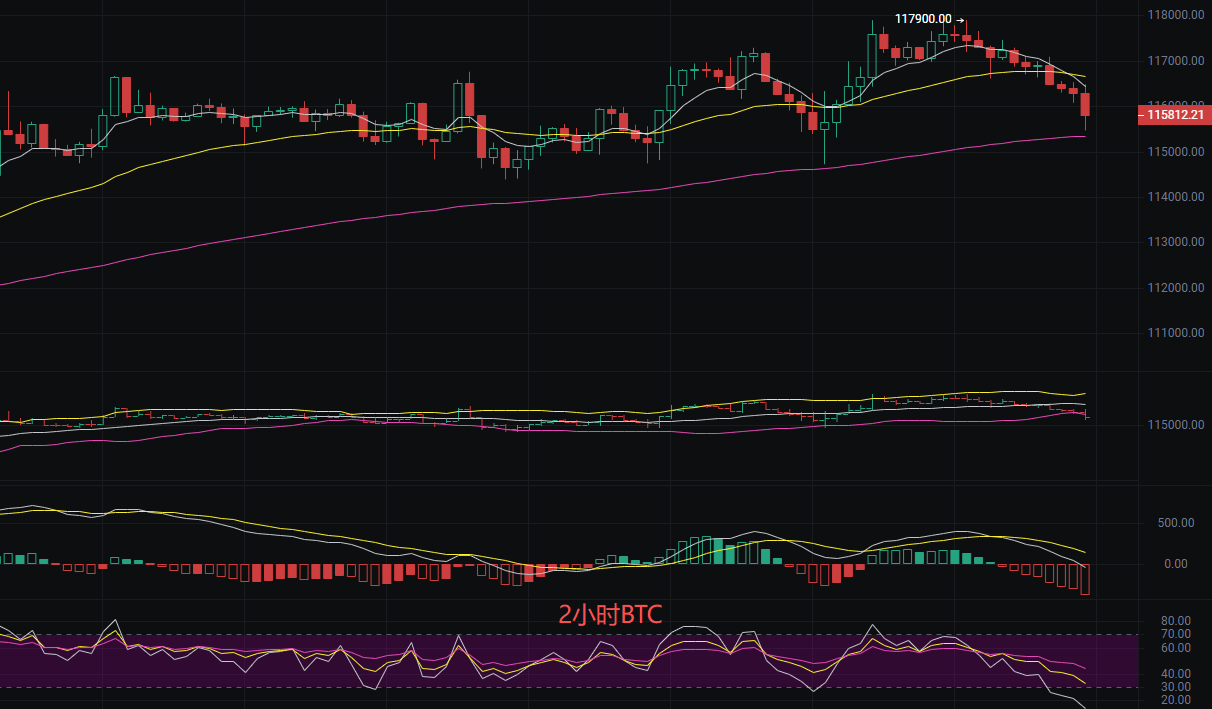This screenshot has width=1212, height=709.
Task: Click the 114000.00 price axis label
Action: pos(1174,197)
